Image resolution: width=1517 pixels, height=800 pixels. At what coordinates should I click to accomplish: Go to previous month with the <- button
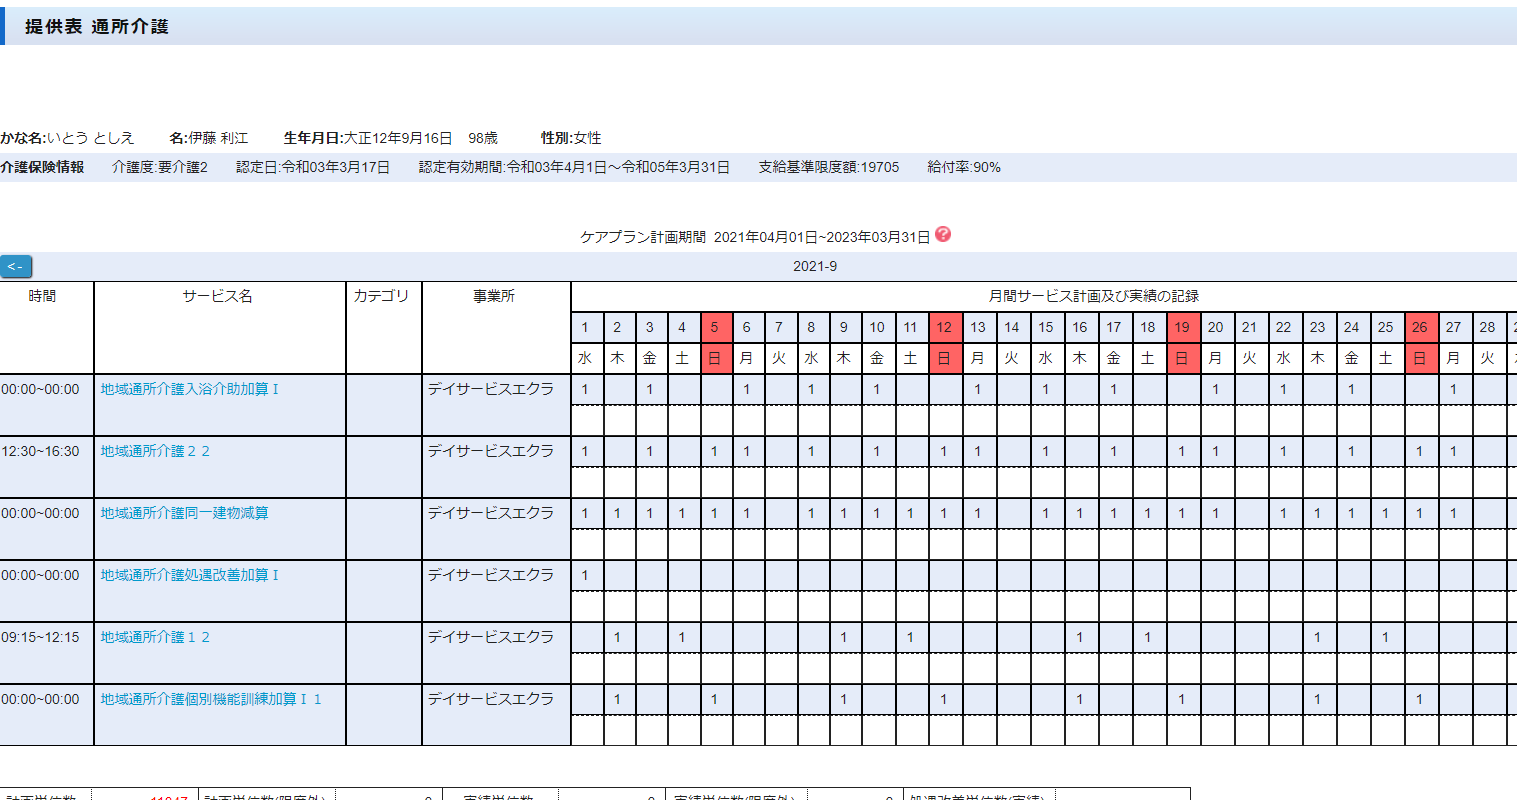(x=16, y=267)
